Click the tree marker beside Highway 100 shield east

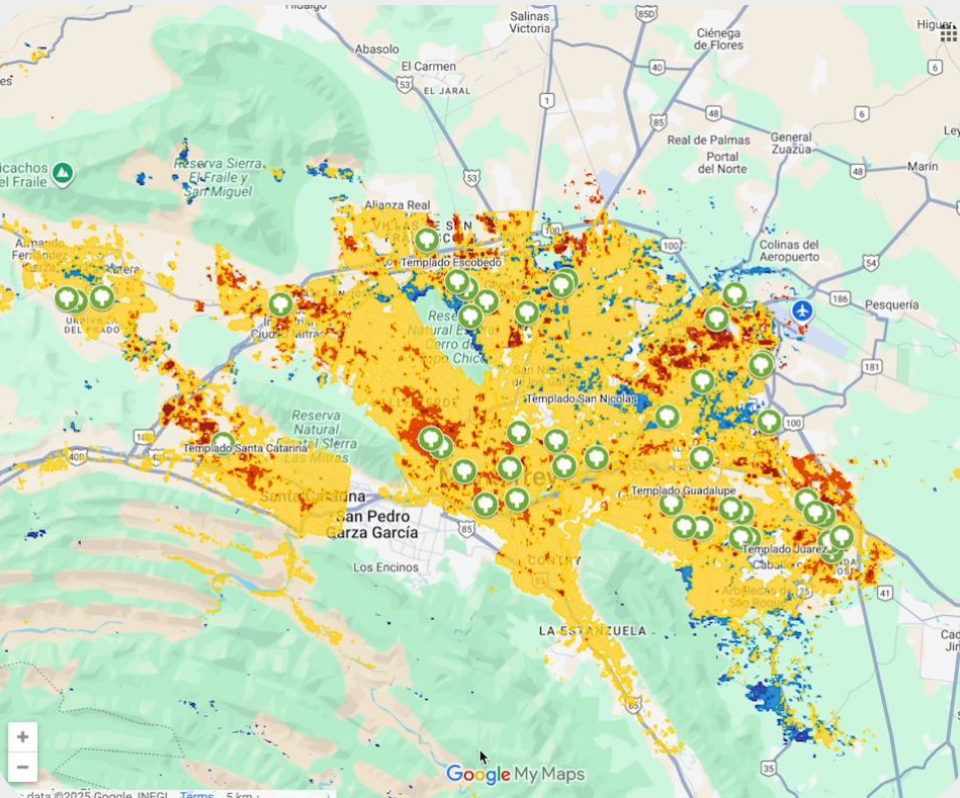coord(768,421)
